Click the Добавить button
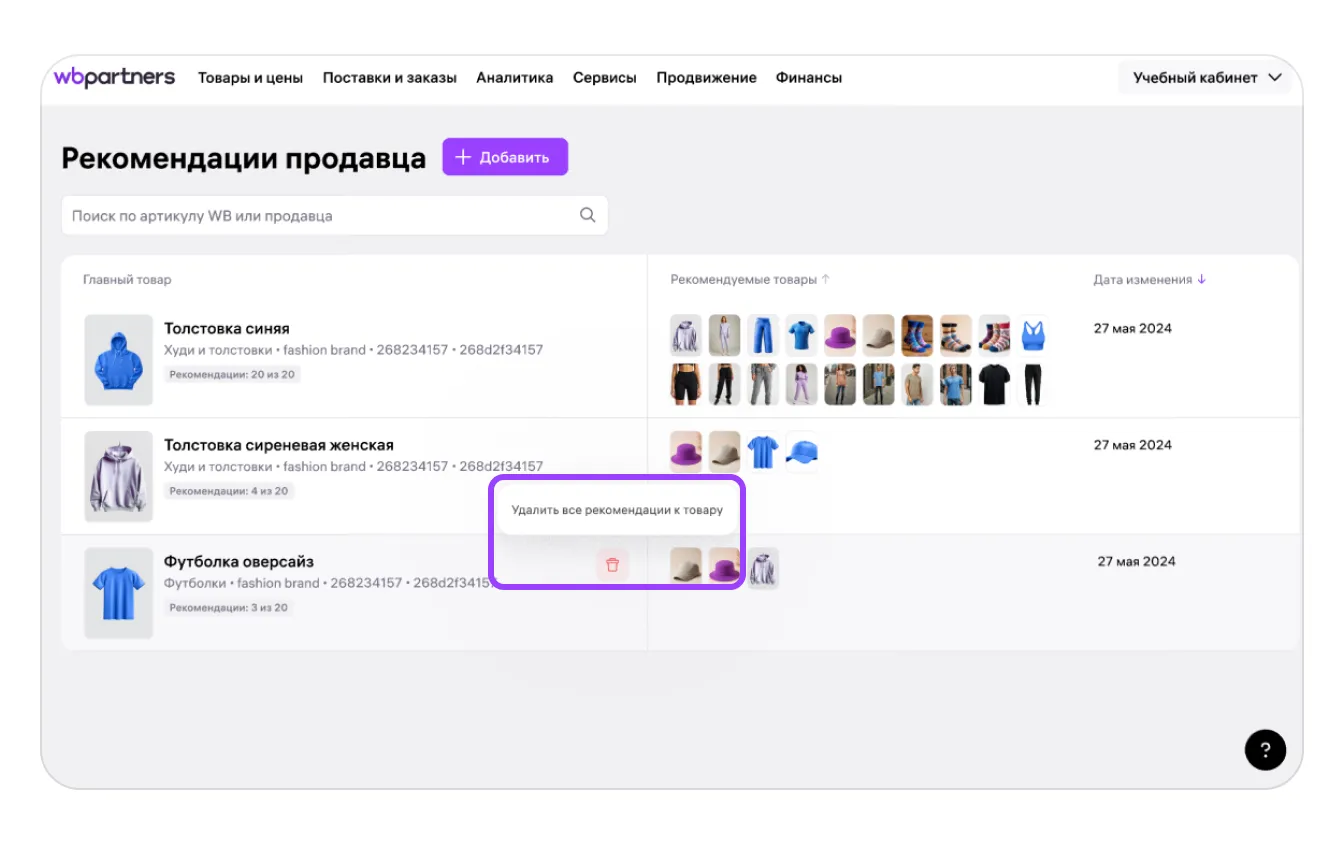This screenshot has height=844, width=1344. (505, 157)
